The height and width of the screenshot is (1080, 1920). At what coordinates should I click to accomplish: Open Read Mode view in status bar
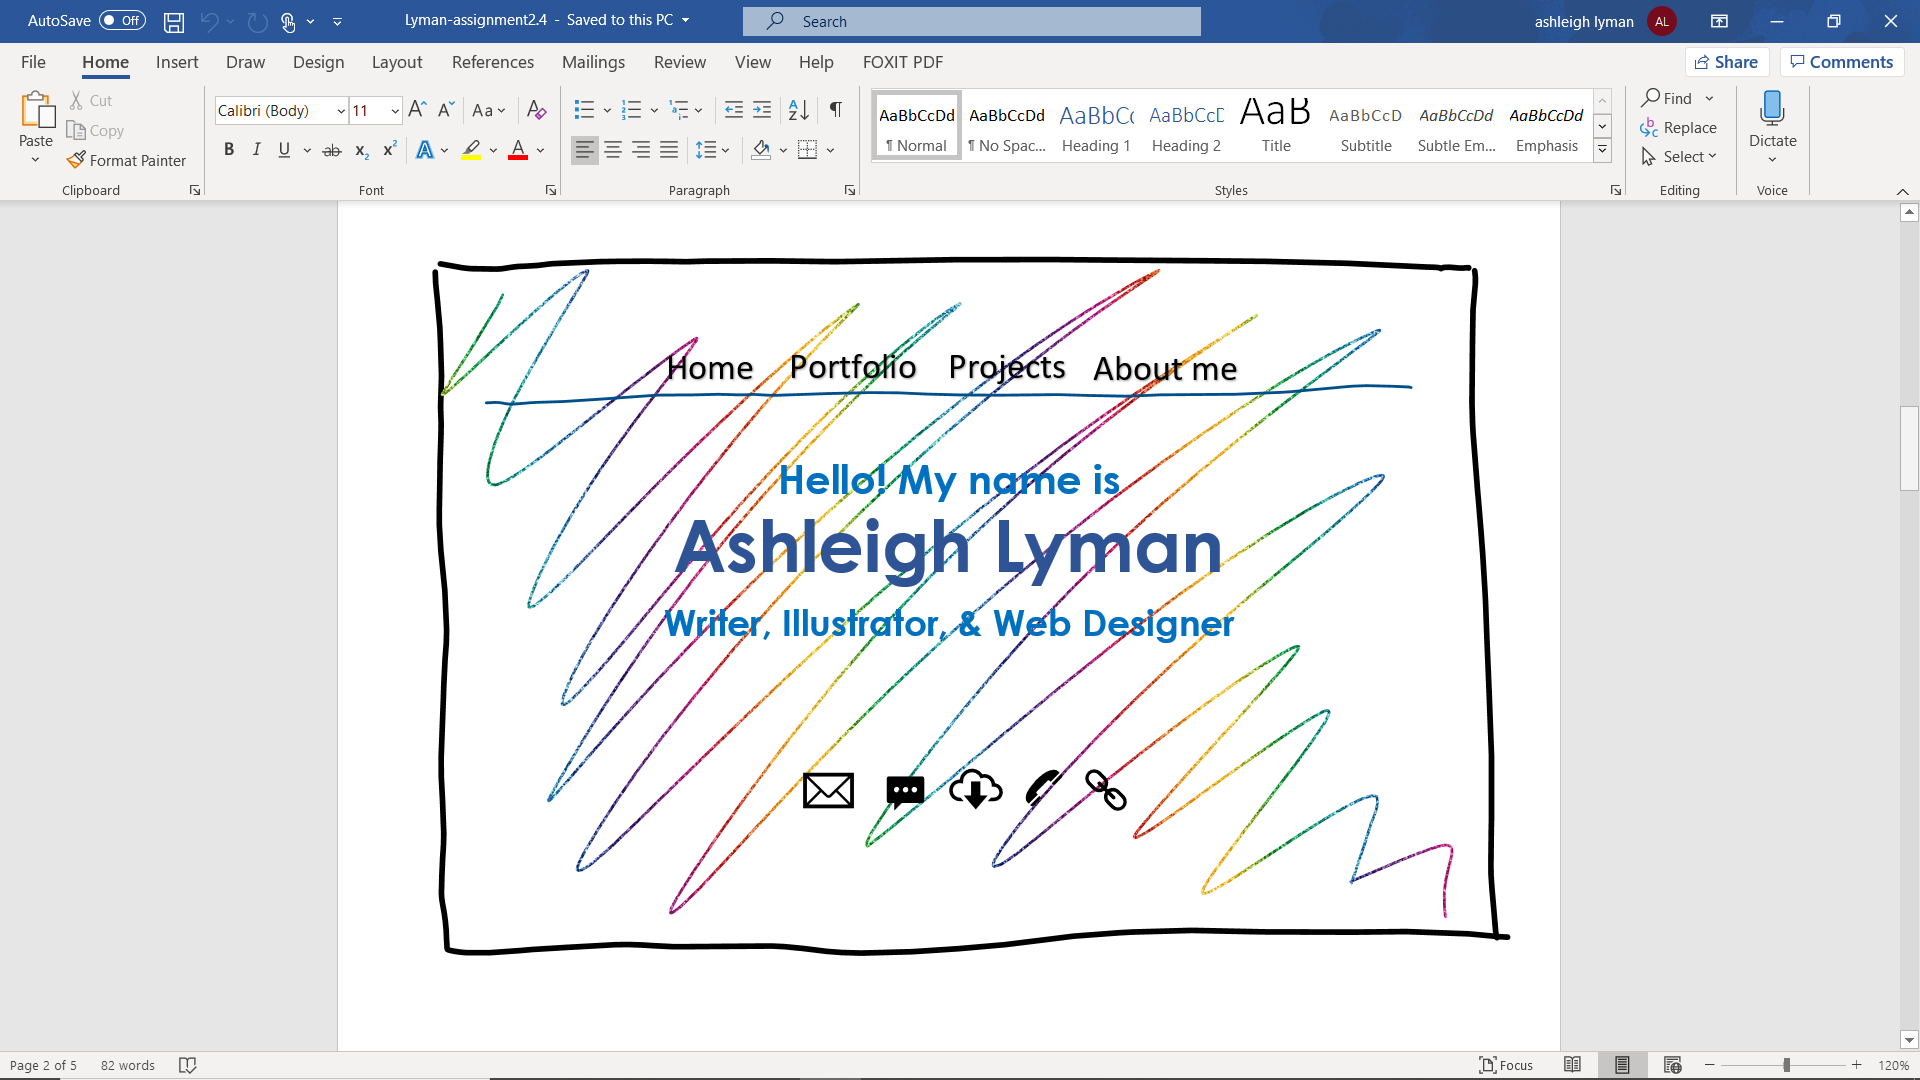tap(1572, 1065)
